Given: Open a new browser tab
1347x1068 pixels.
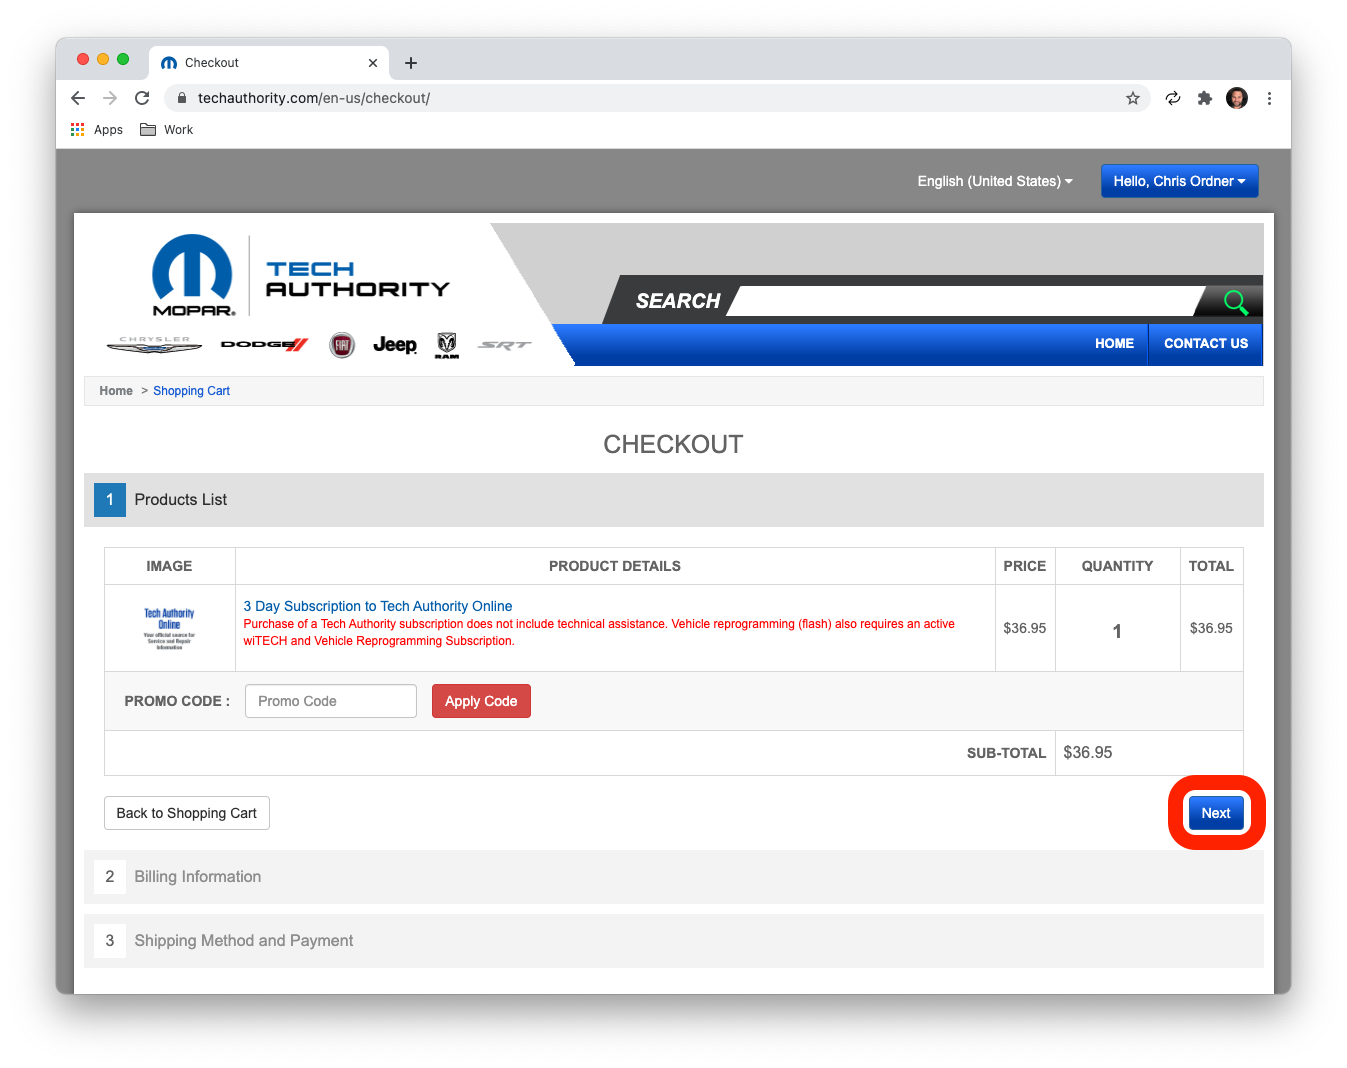Looking at the screenshot, I should (x=411, y=63).
